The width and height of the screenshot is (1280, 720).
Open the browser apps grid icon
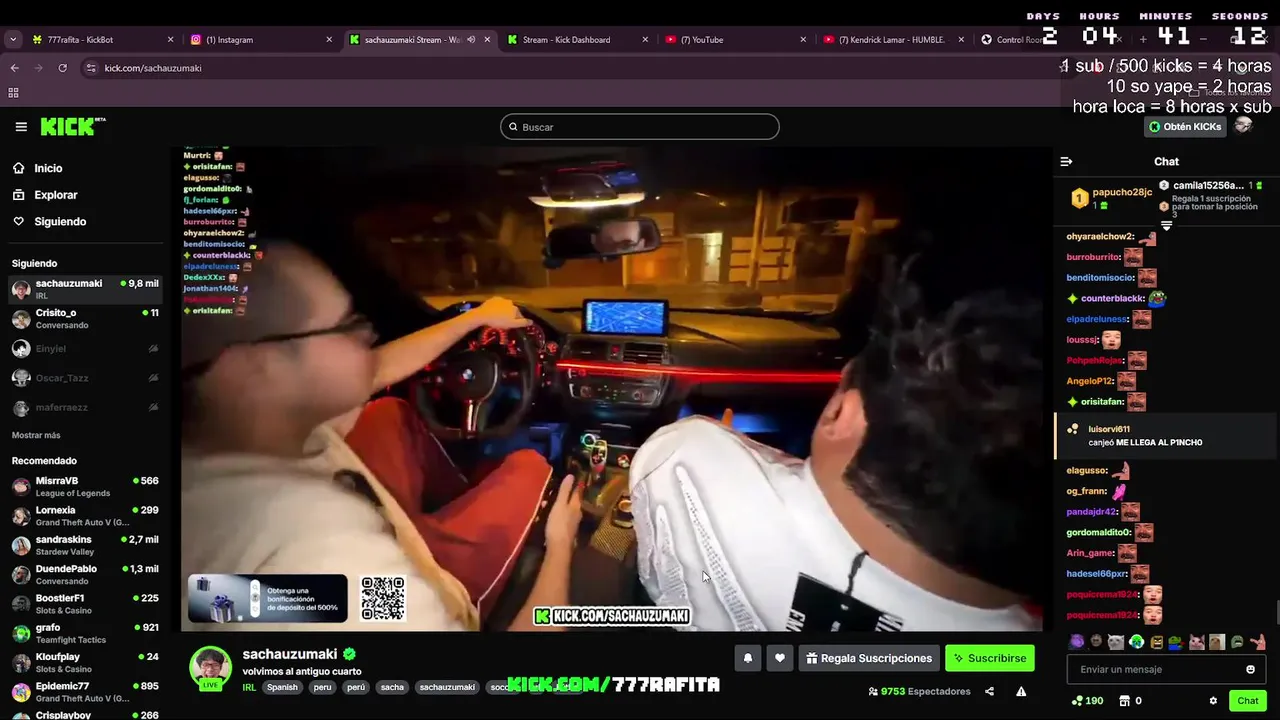click(14, 93)
